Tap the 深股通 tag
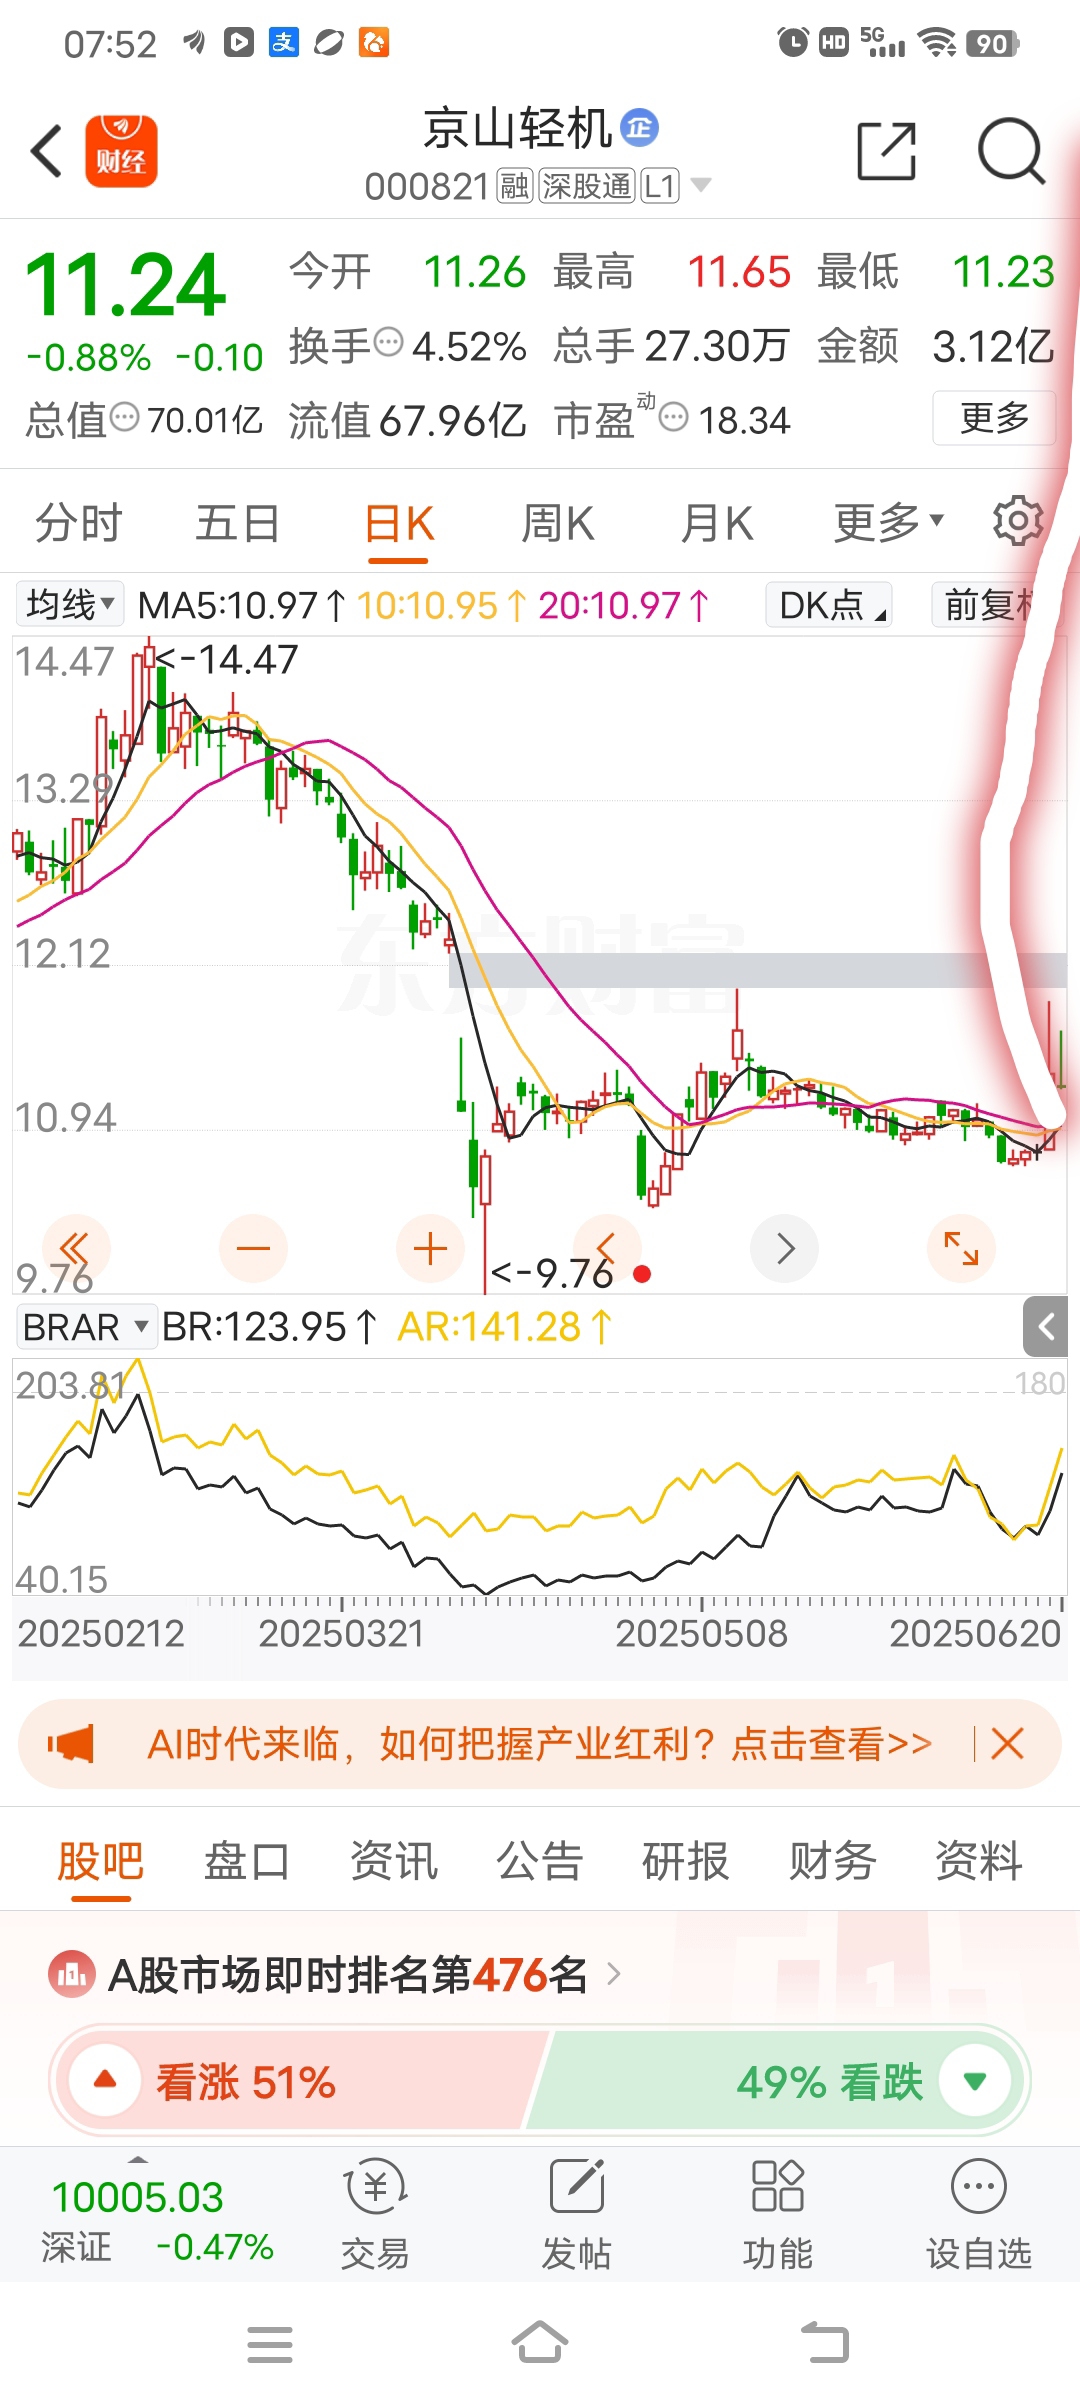The width and height of the screenshot is (1080, 2408). [x=587, y=186]
